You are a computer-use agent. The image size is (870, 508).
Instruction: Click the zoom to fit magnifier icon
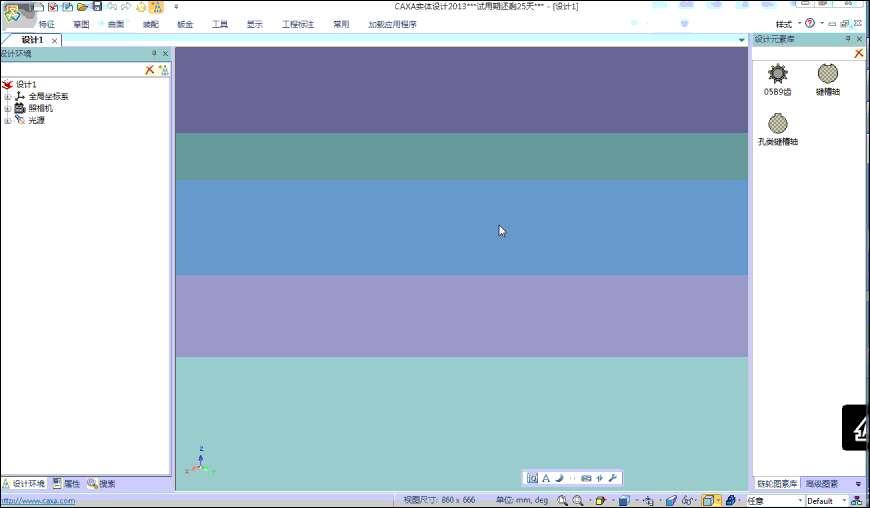click(x=562, y=500)
